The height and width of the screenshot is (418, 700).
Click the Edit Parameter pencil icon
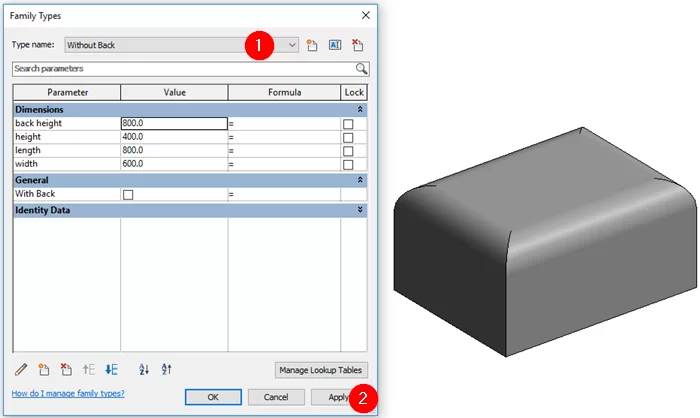[21, 369]
